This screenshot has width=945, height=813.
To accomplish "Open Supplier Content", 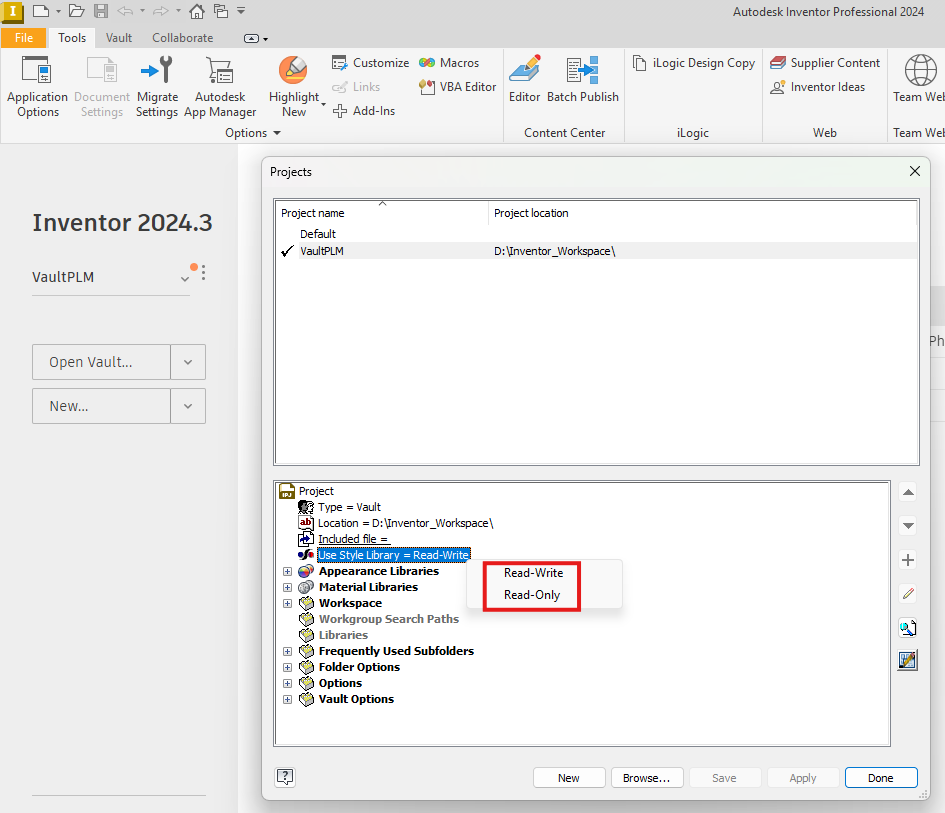I will [x=825, y=63].
